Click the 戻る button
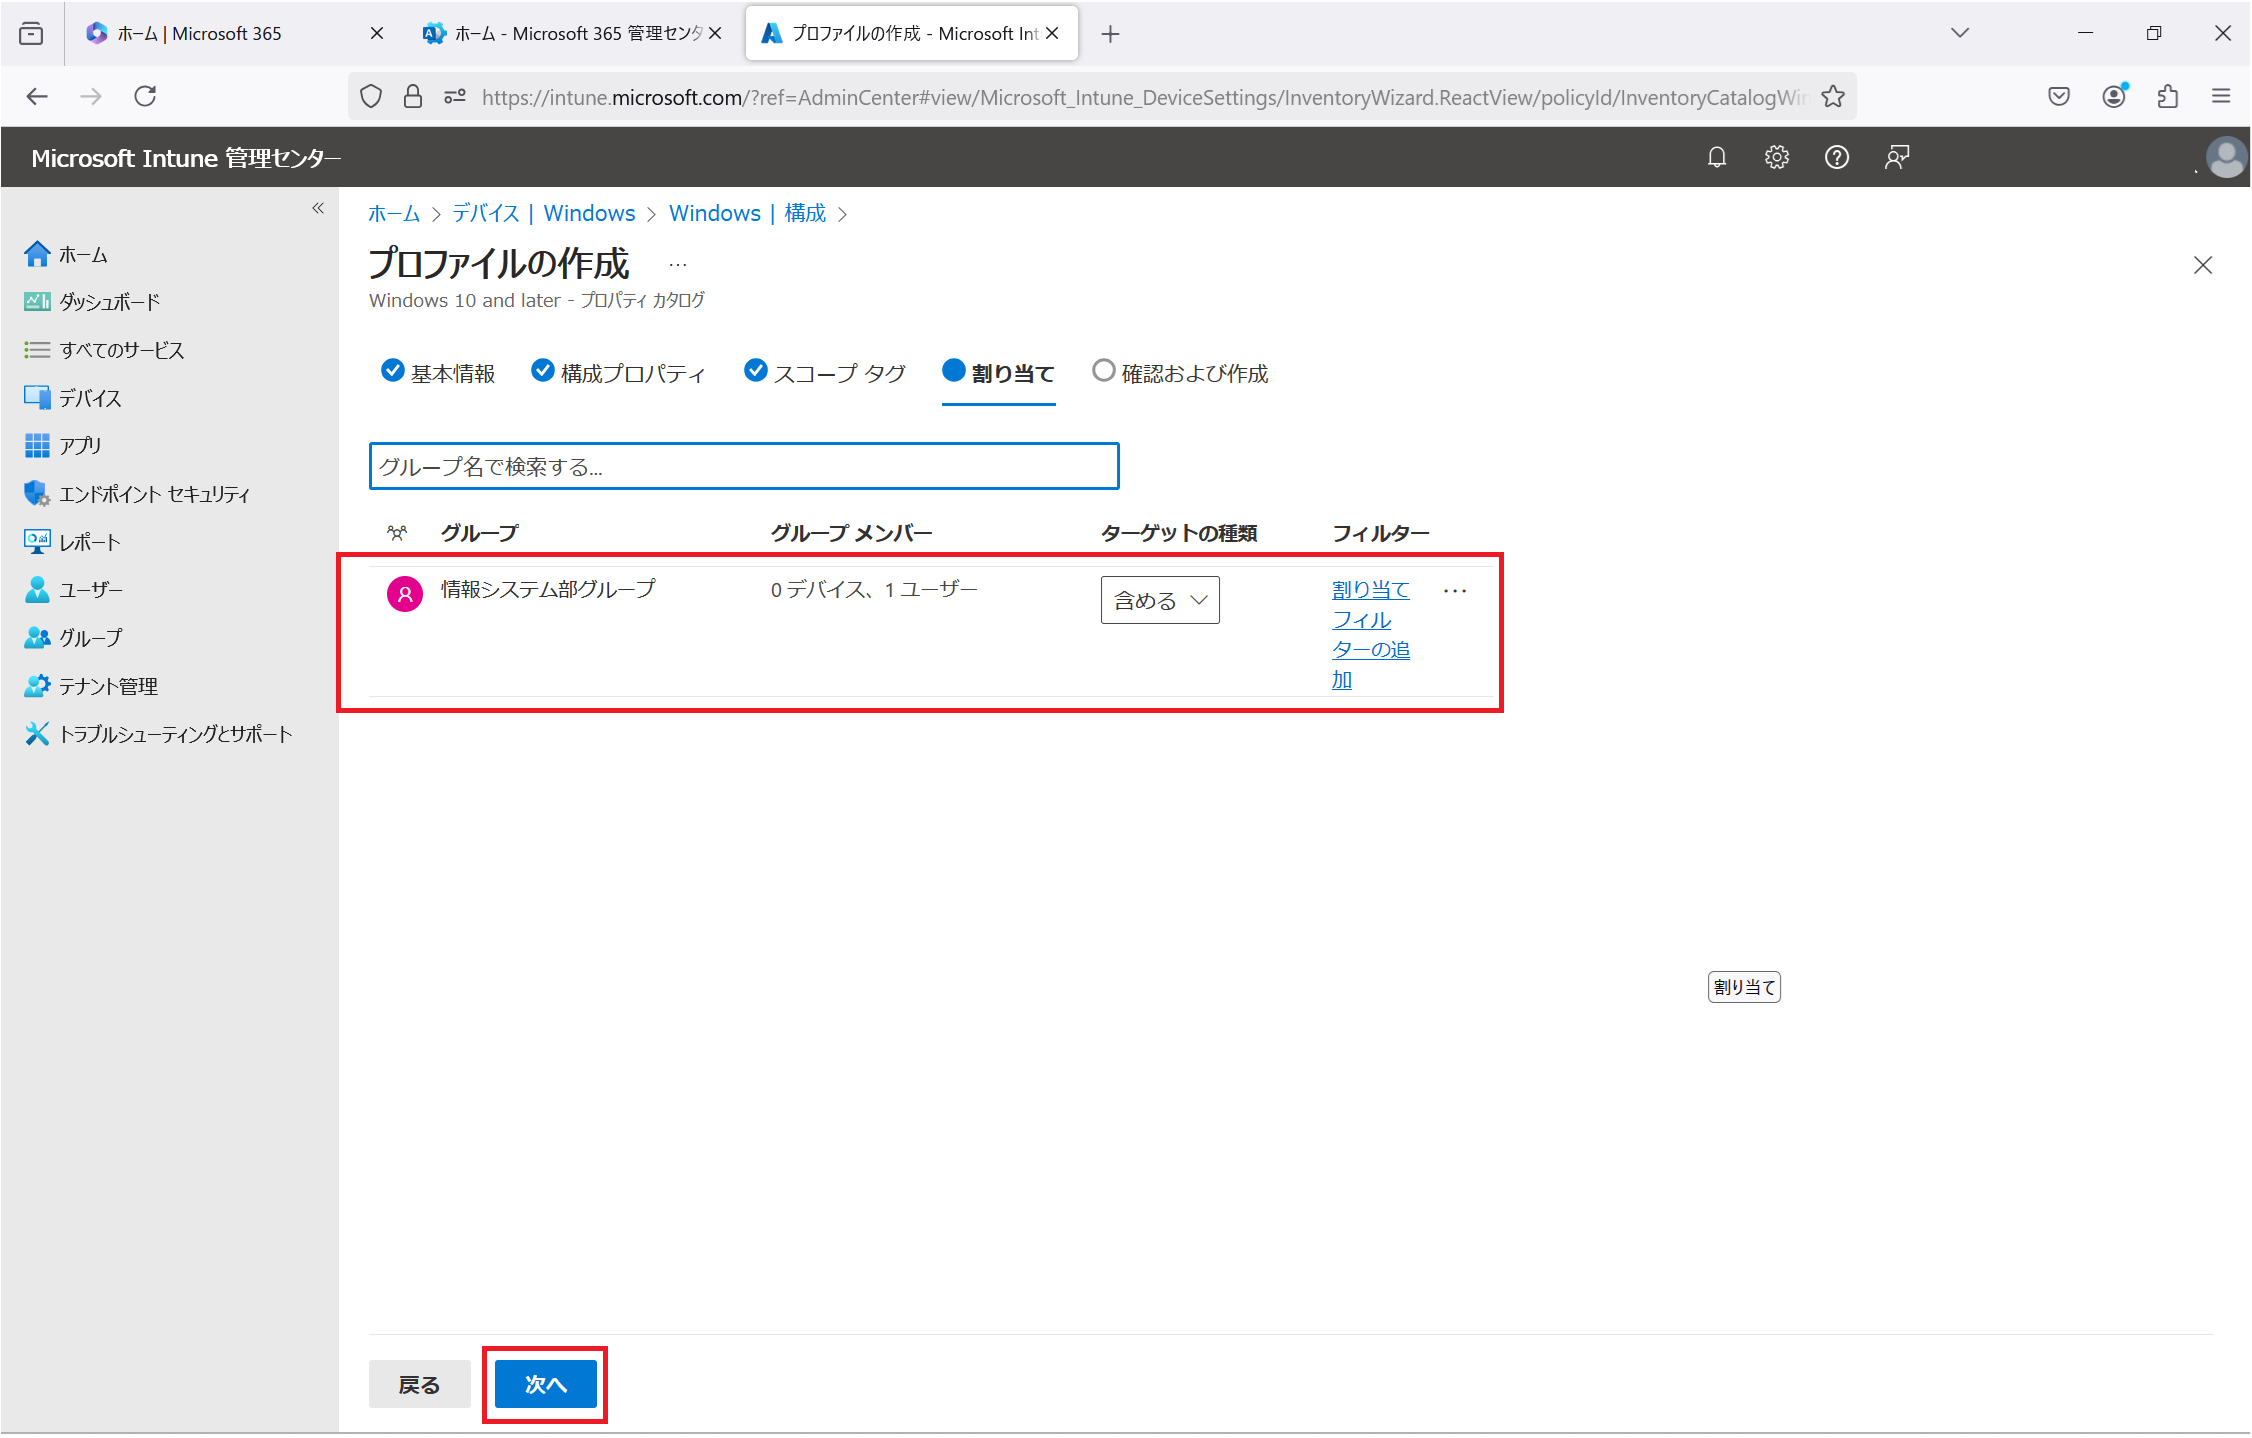Viewport: 2252px width, 1438px height. pos(419,1384)
